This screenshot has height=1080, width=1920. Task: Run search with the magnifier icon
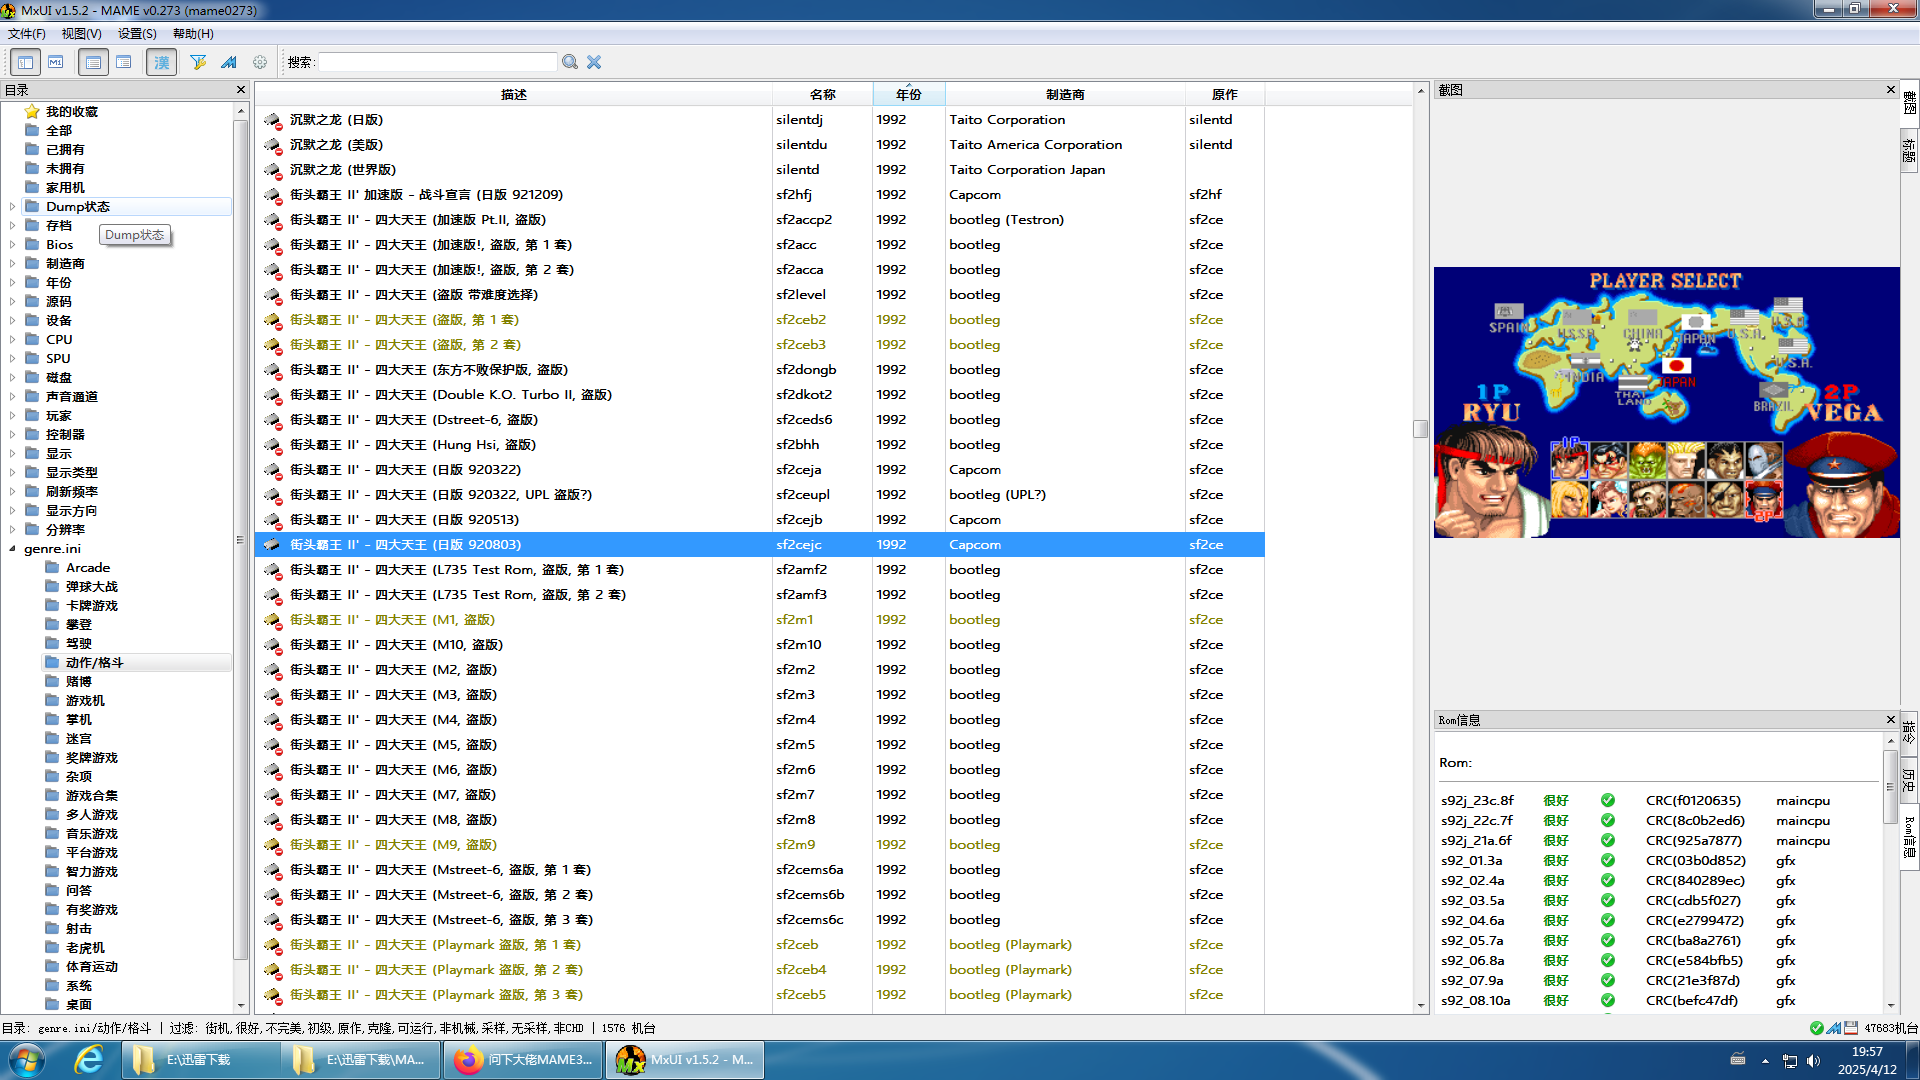coord(570,62)
